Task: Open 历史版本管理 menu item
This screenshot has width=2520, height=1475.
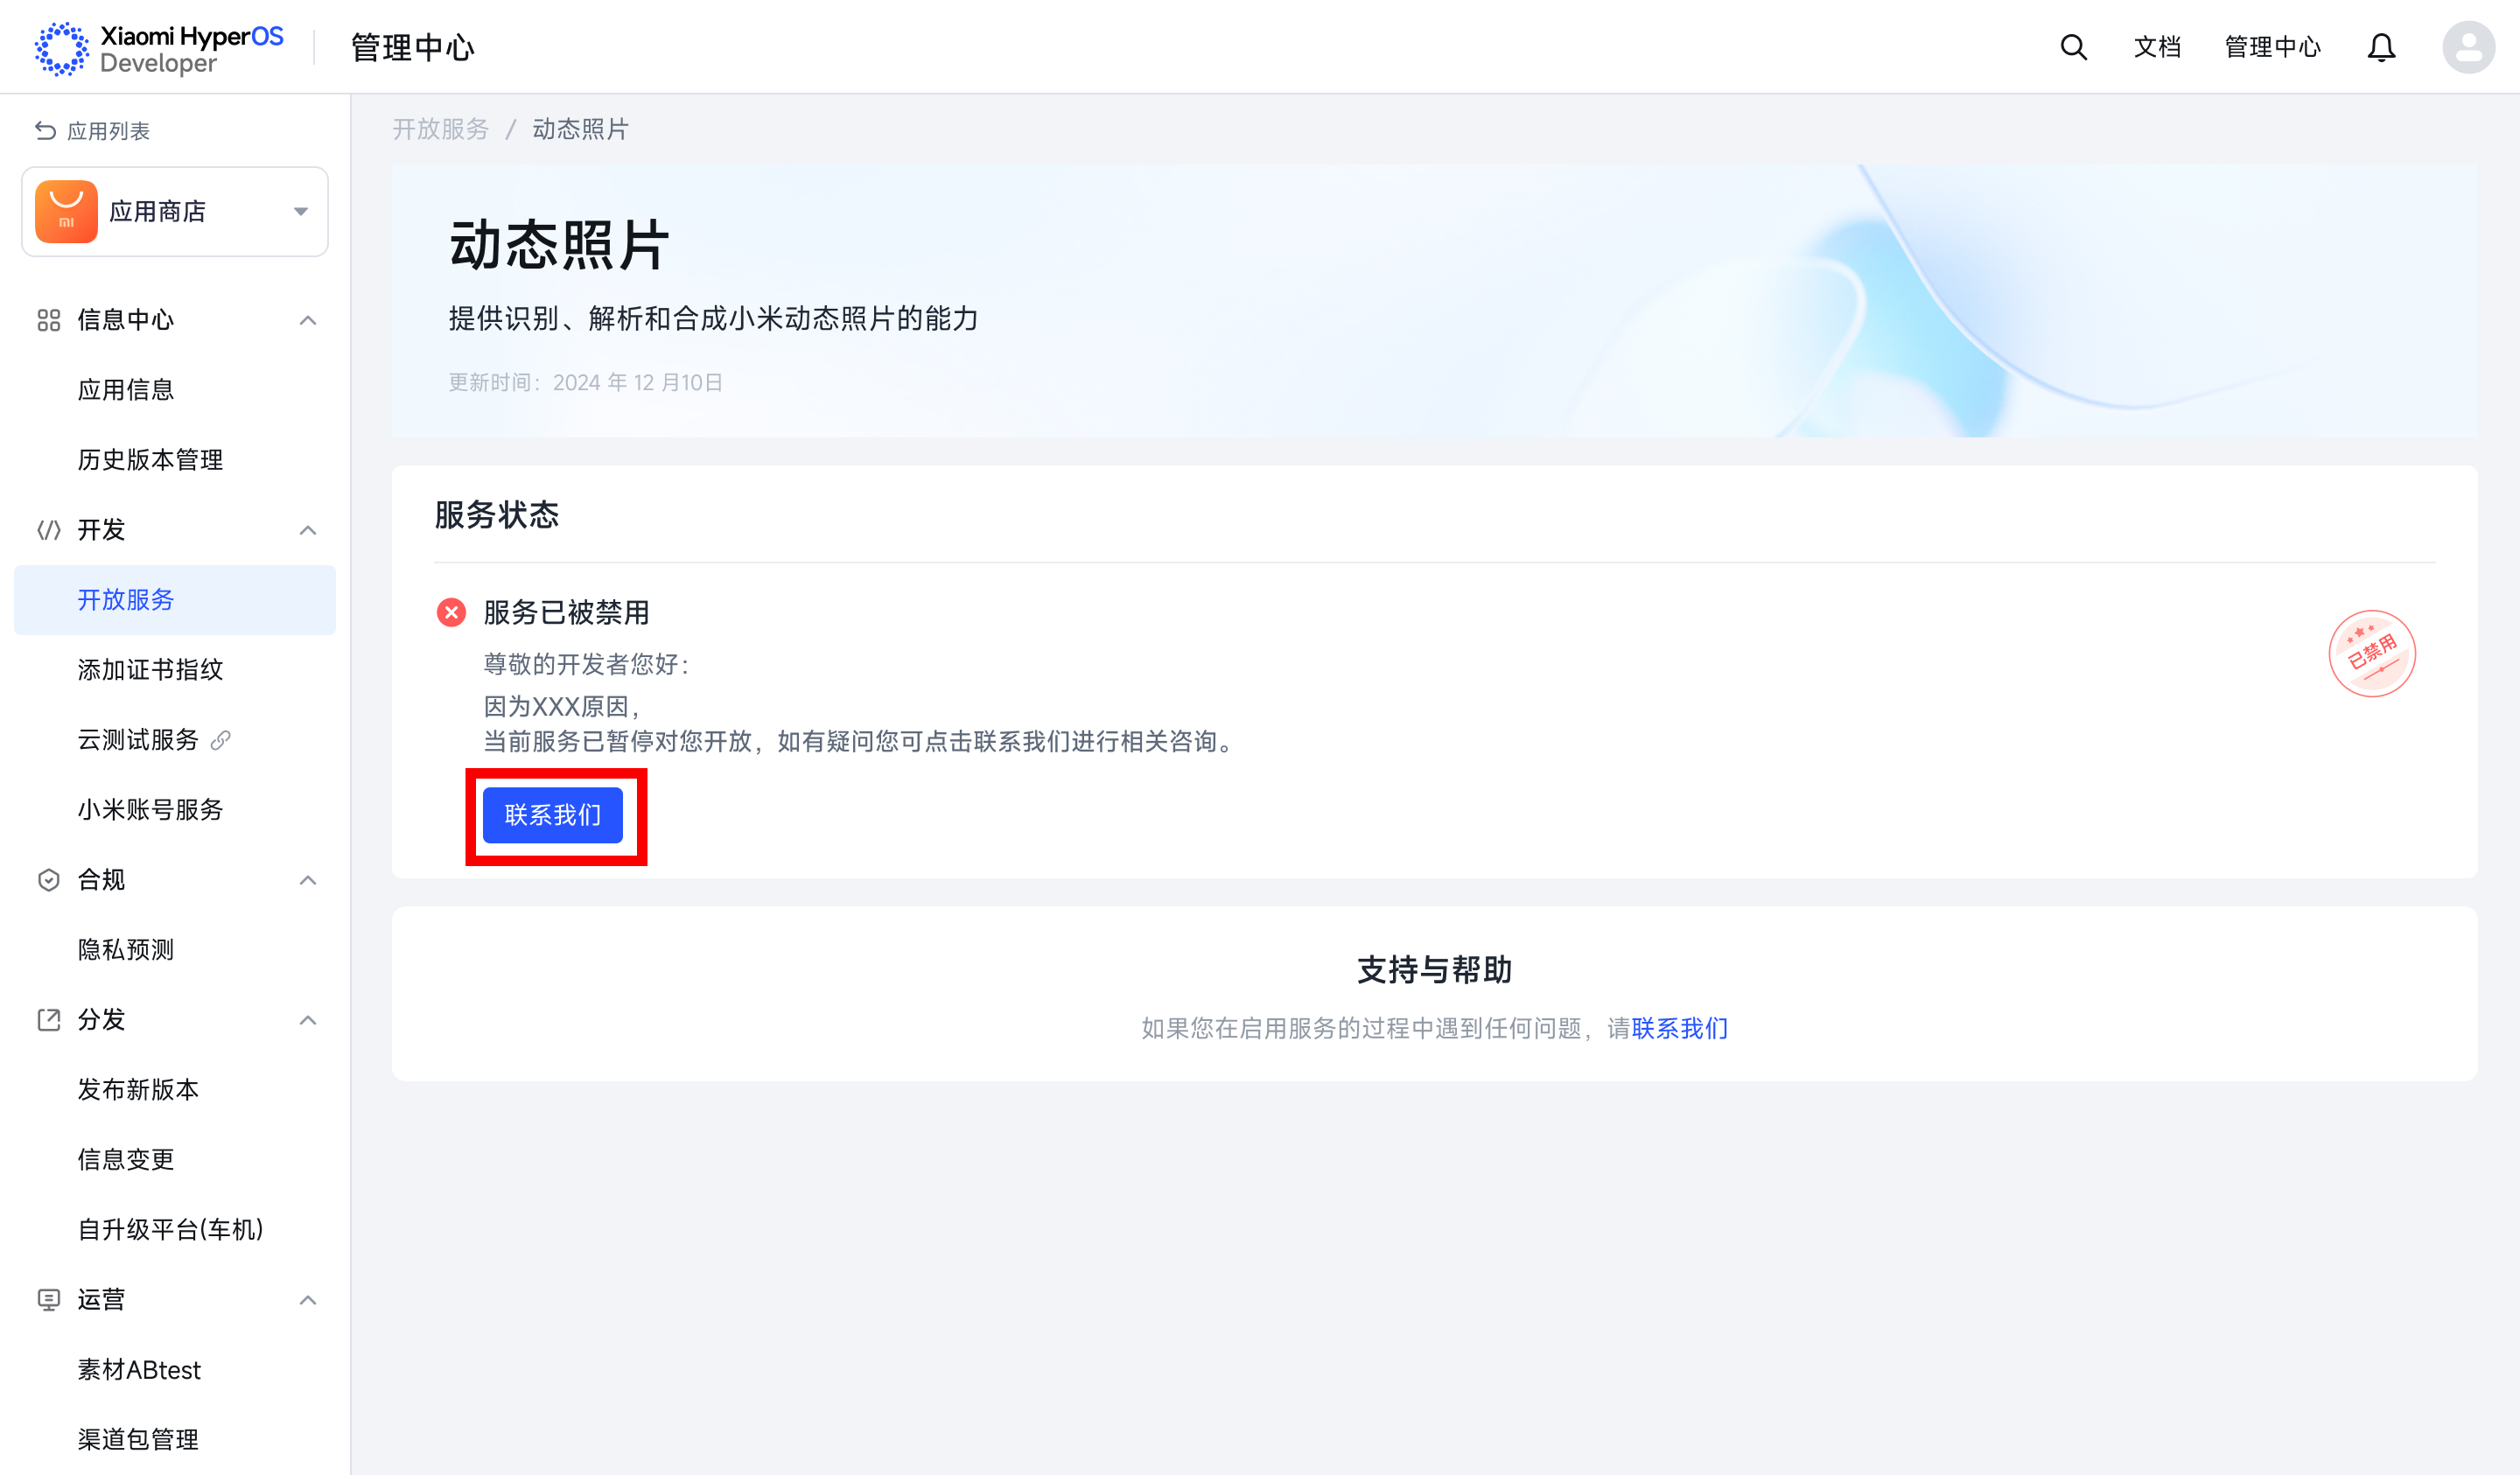Action: 150,460
